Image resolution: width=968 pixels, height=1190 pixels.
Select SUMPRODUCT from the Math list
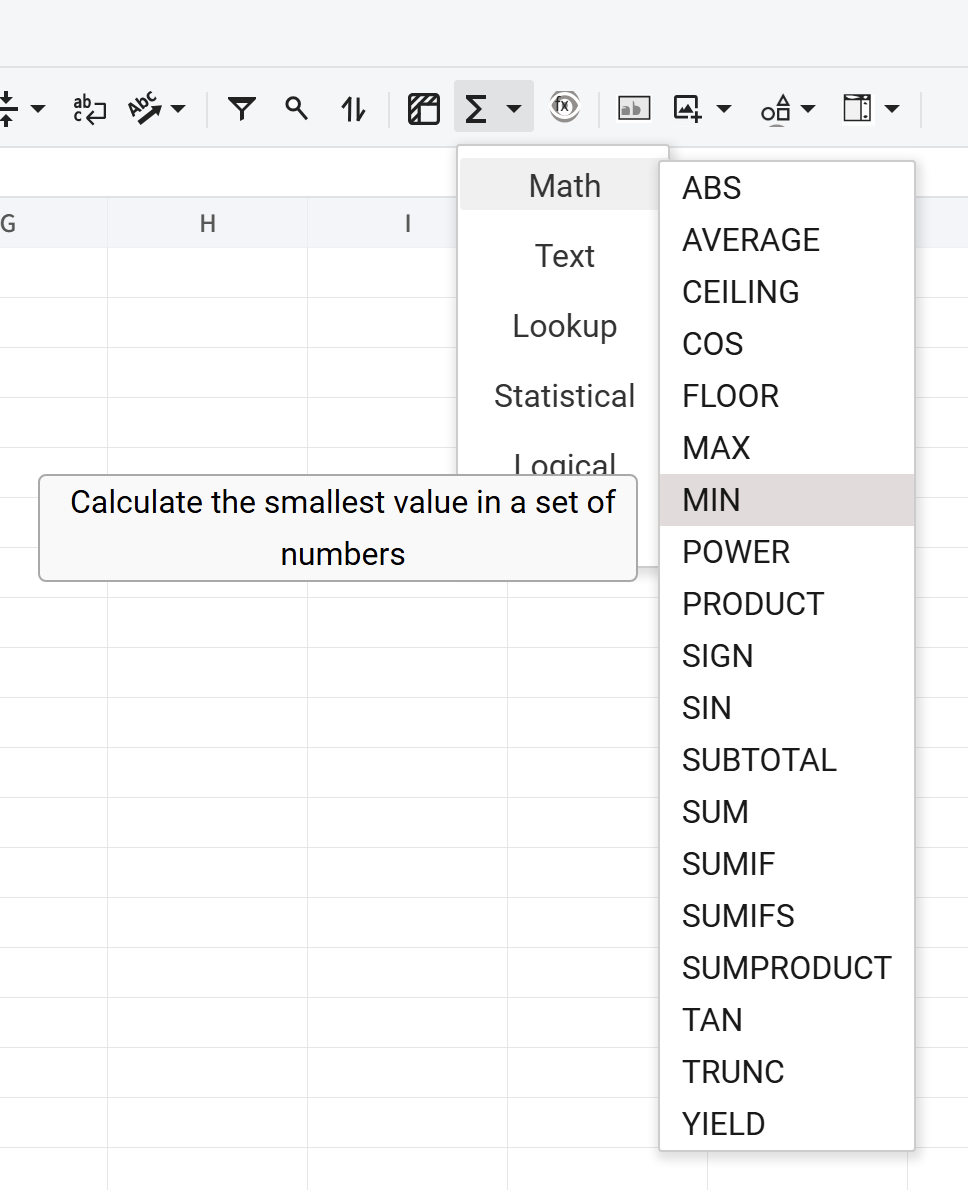[x=786, y=968]
